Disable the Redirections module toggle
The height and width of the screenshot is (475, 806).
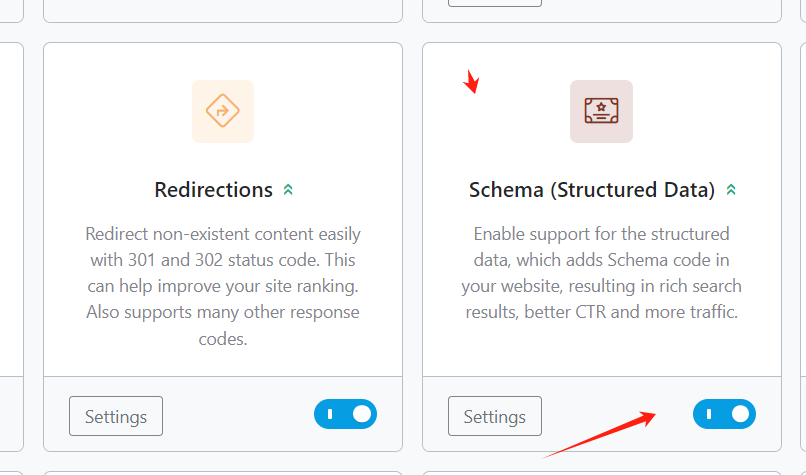345,414
